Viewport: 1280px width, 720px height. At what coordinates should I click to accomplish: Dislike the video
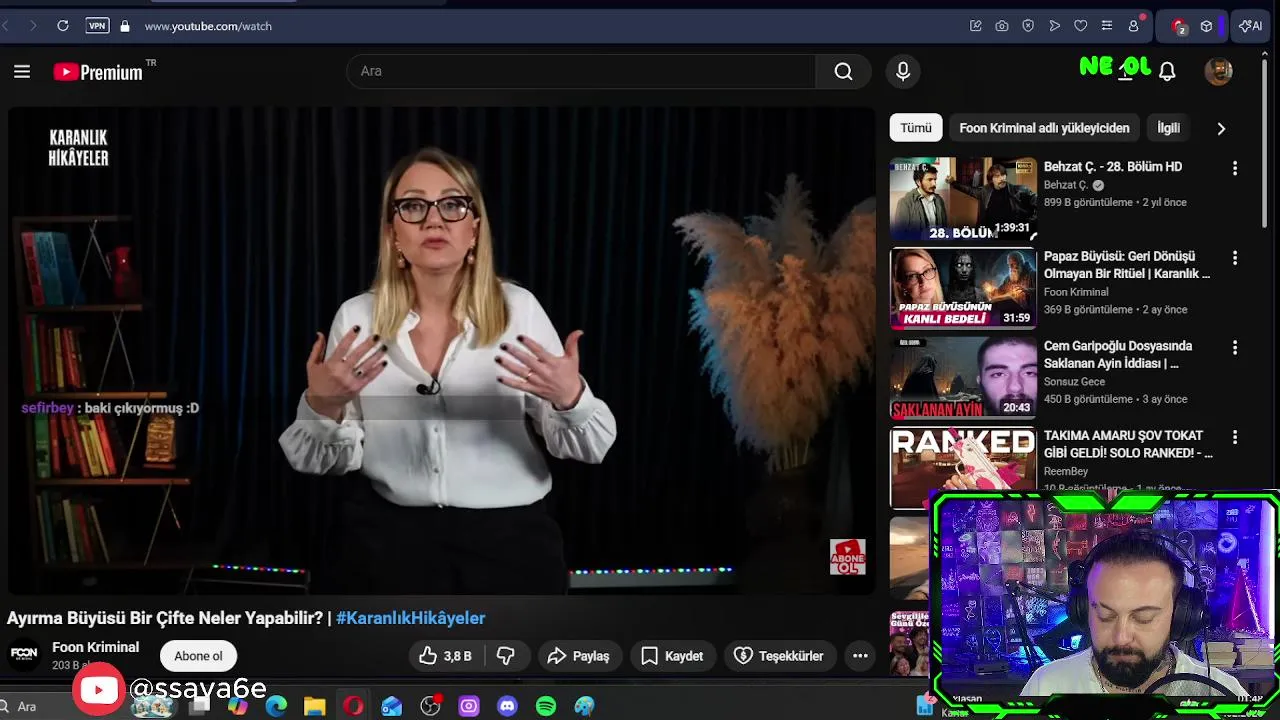coord(506,656)
